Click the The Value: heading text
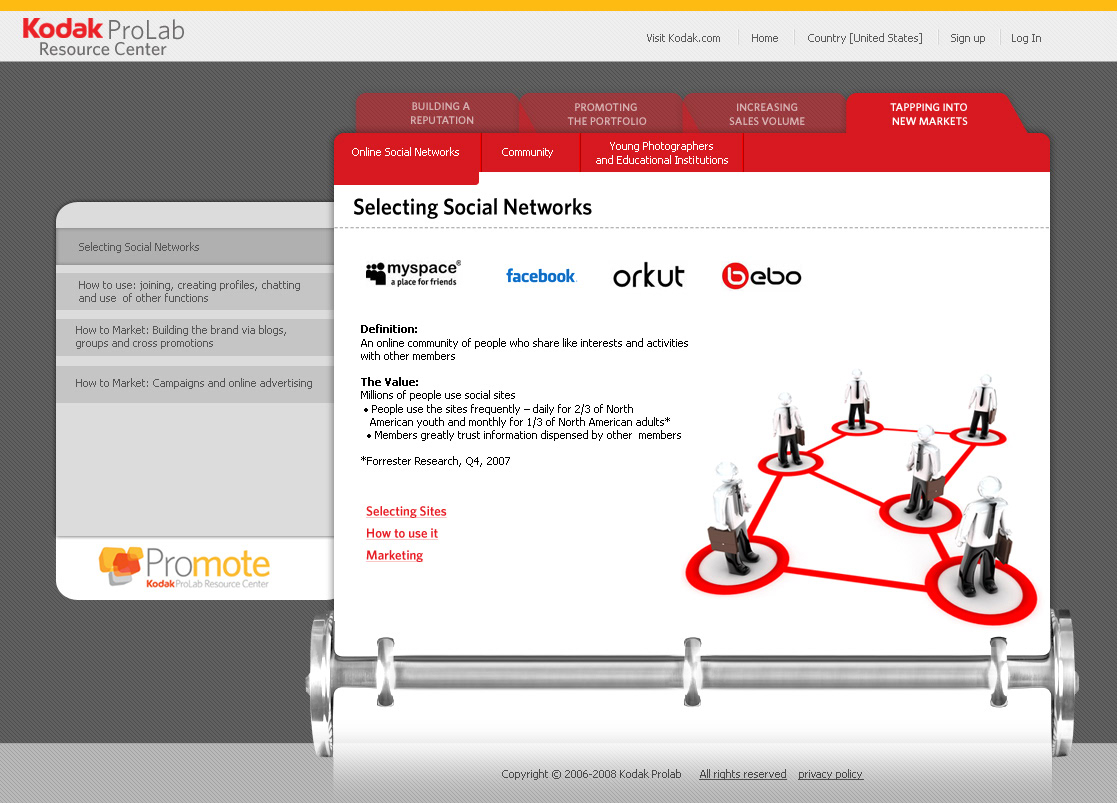 tap(390, 382)
